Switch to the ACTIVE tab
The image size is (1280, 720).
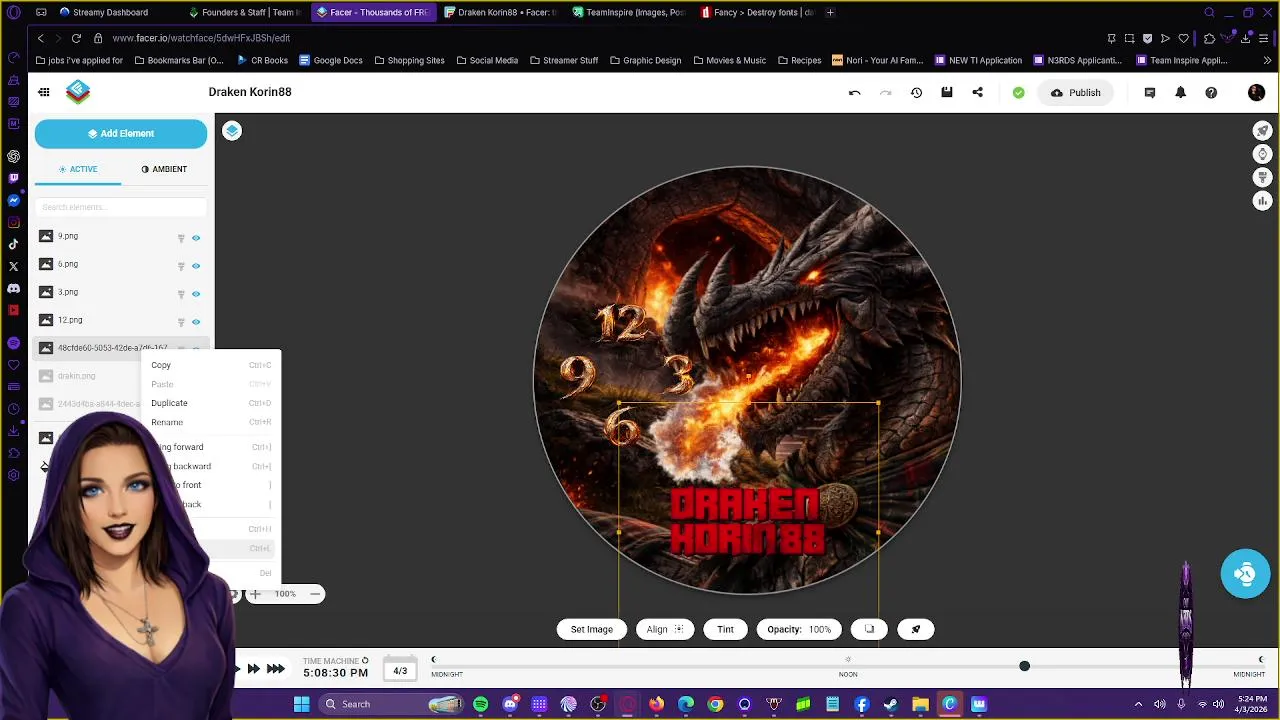click(x=78, y=169)
